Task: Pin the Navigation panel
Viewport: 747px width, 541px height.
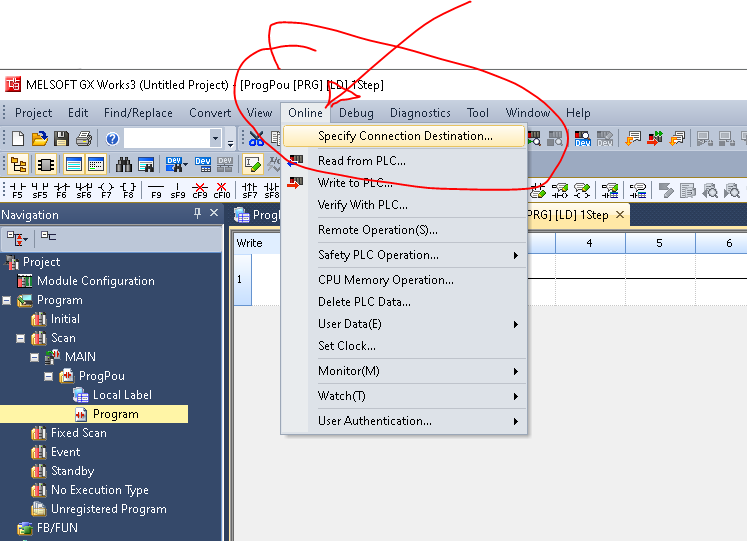Action: point(197,213)
